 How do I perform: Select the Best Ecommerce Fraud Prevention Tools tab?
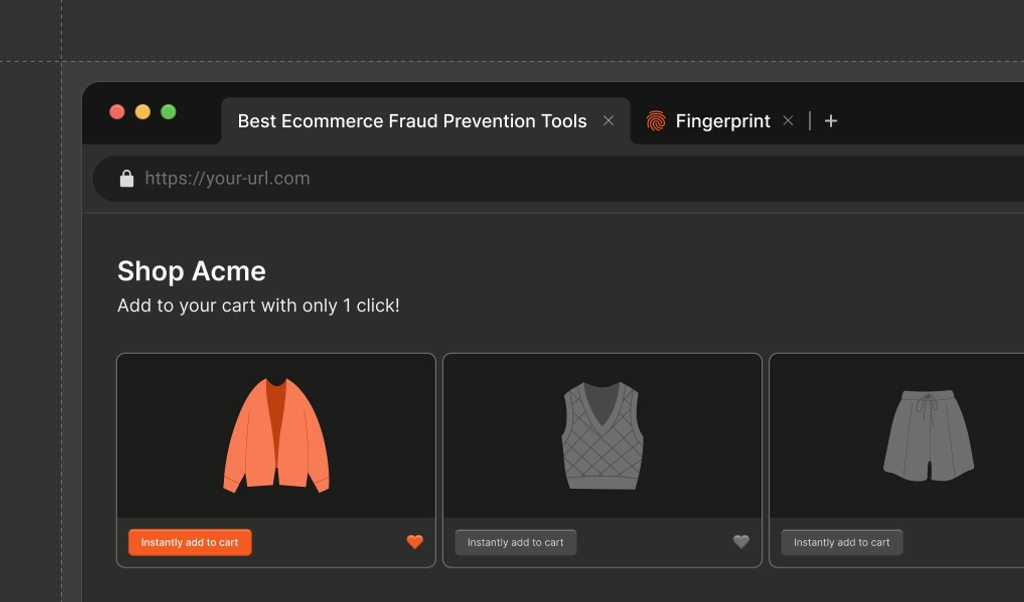pyautogui.click(x=412, y=120)
